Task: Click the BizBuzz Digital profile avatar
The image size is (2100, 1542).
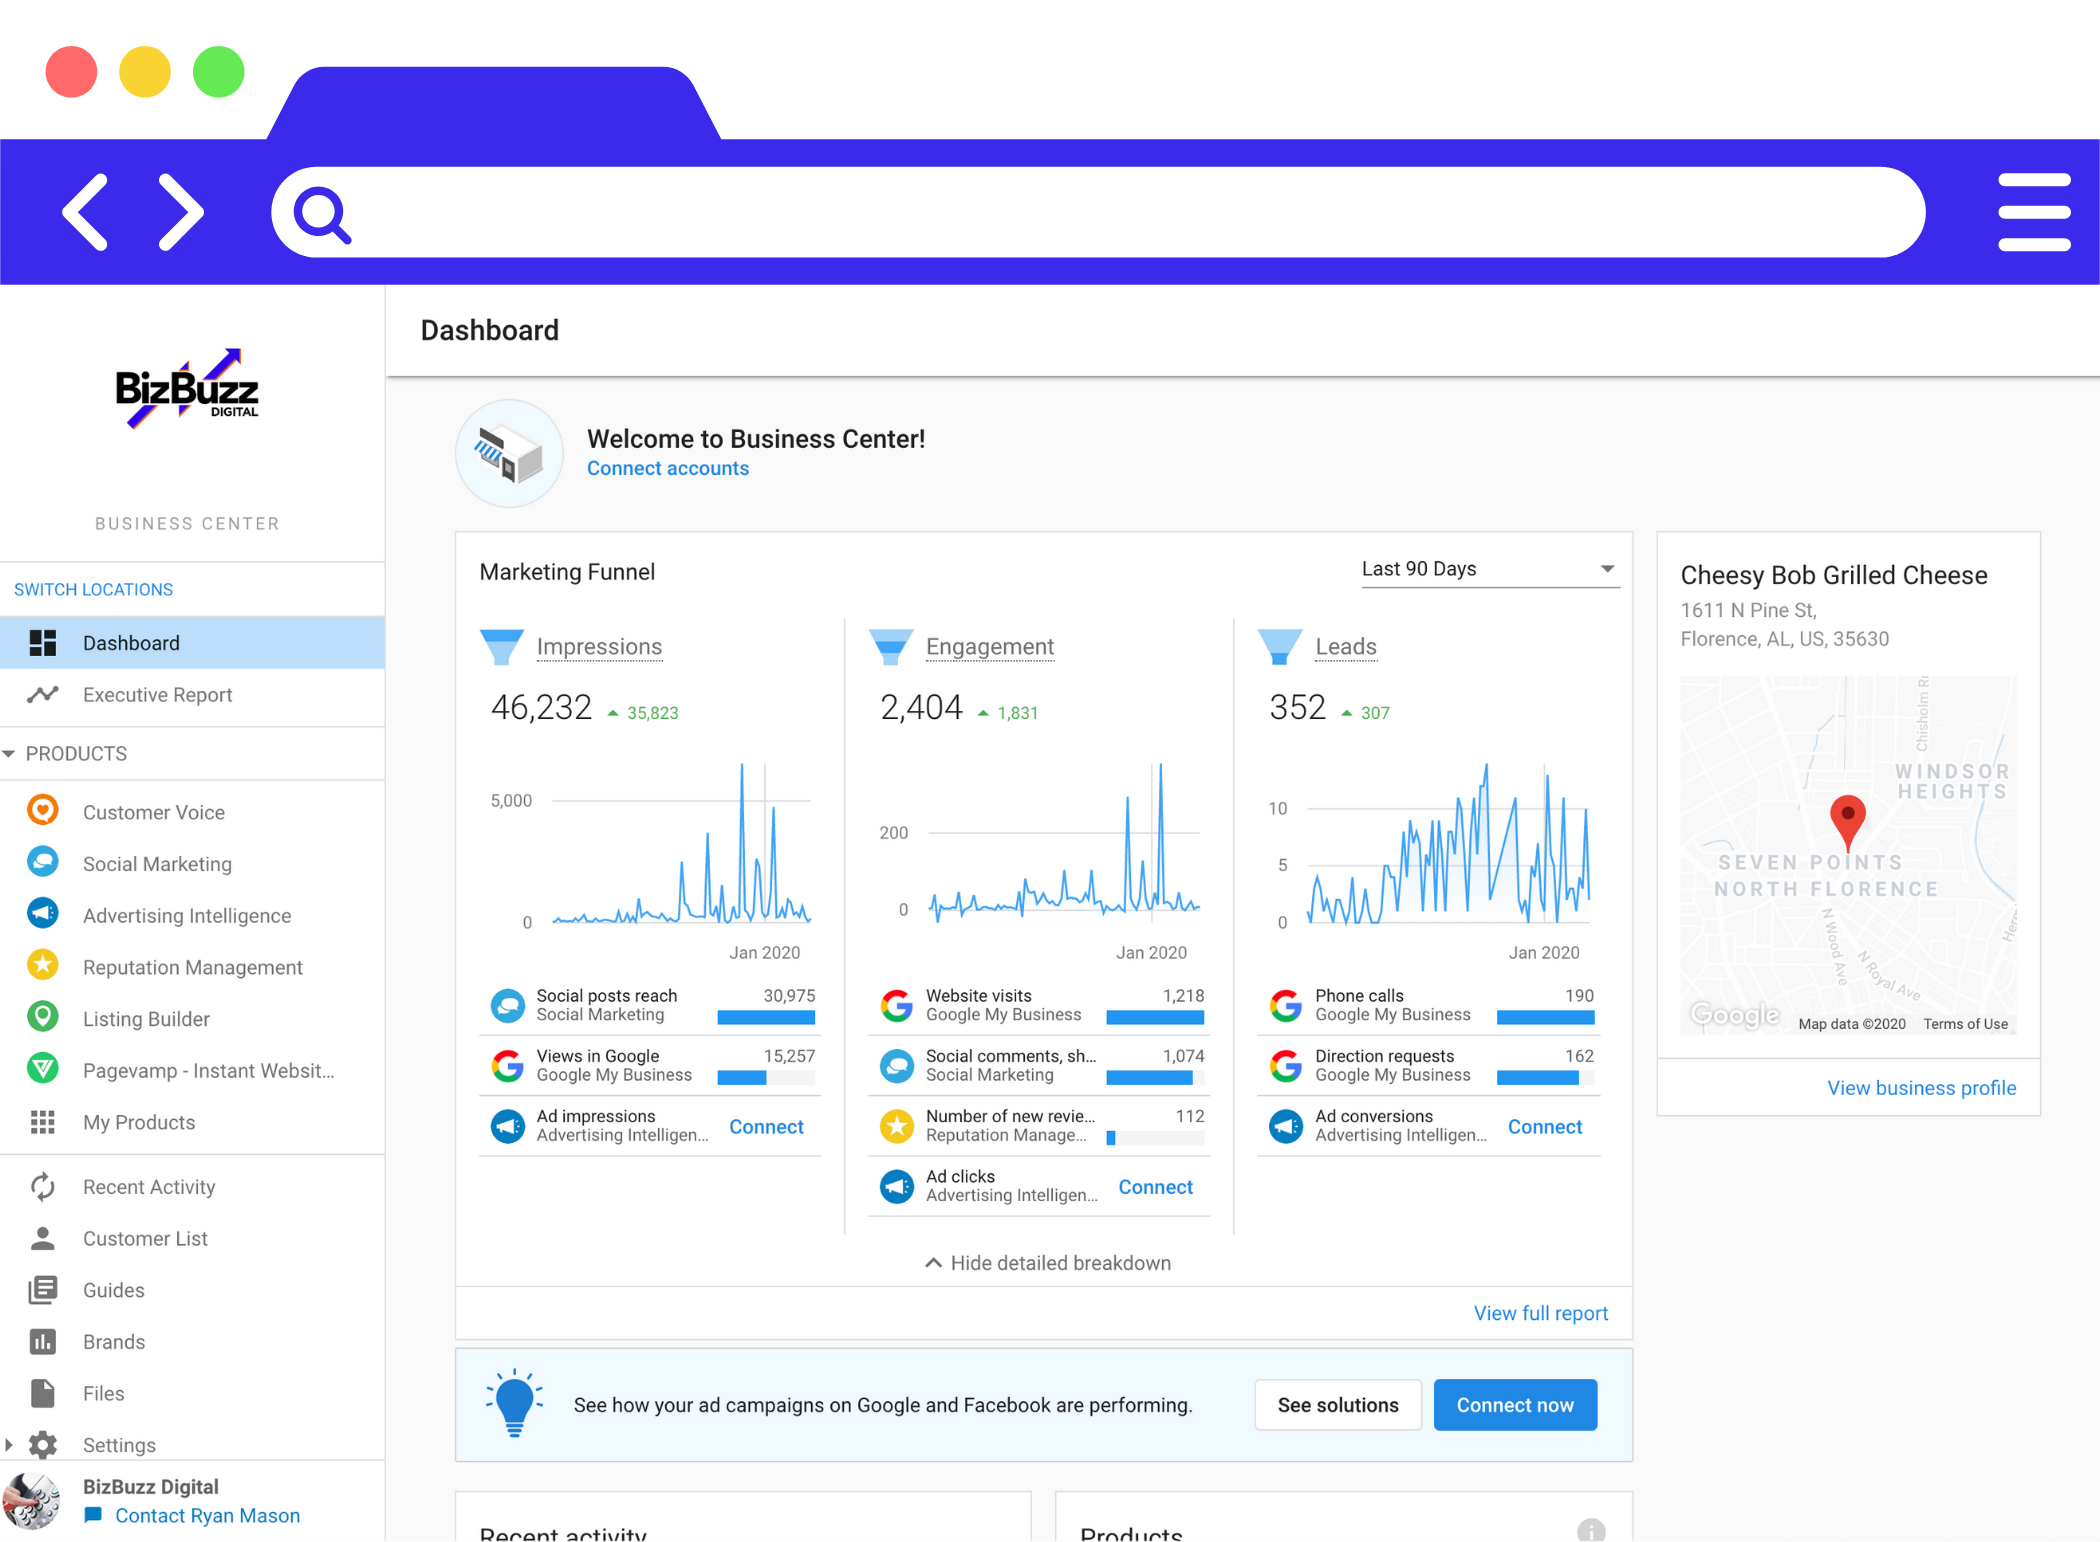Action: click(x=32, y=1500)
